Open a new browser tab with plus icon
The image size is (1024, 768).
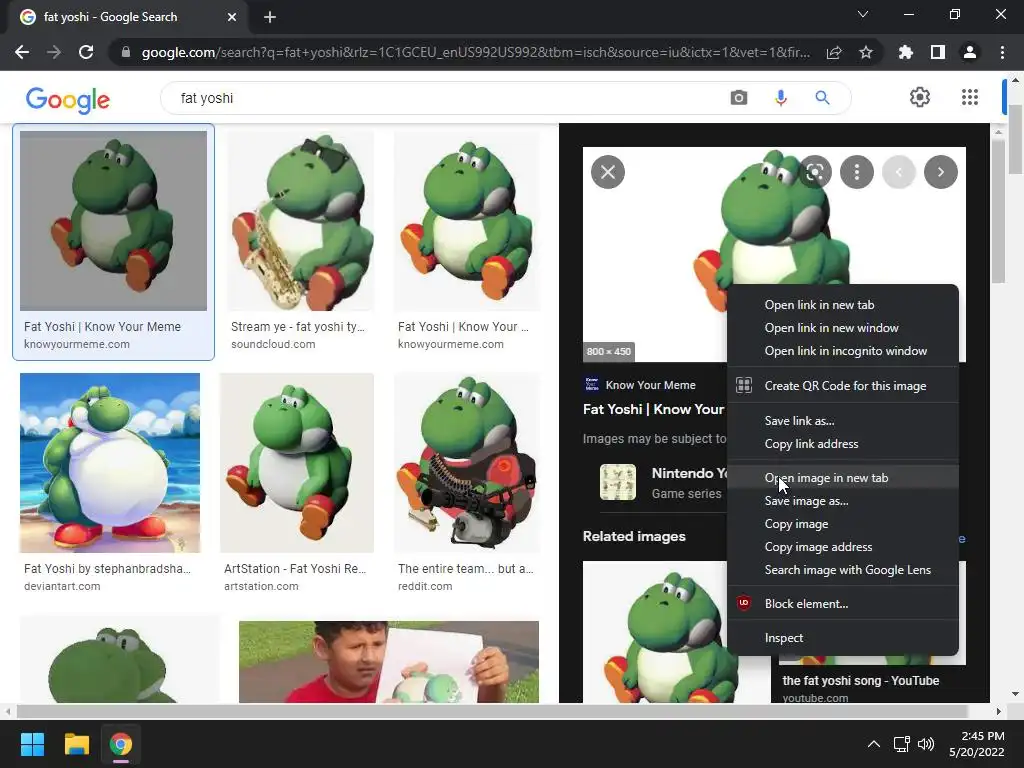[270, 17]
